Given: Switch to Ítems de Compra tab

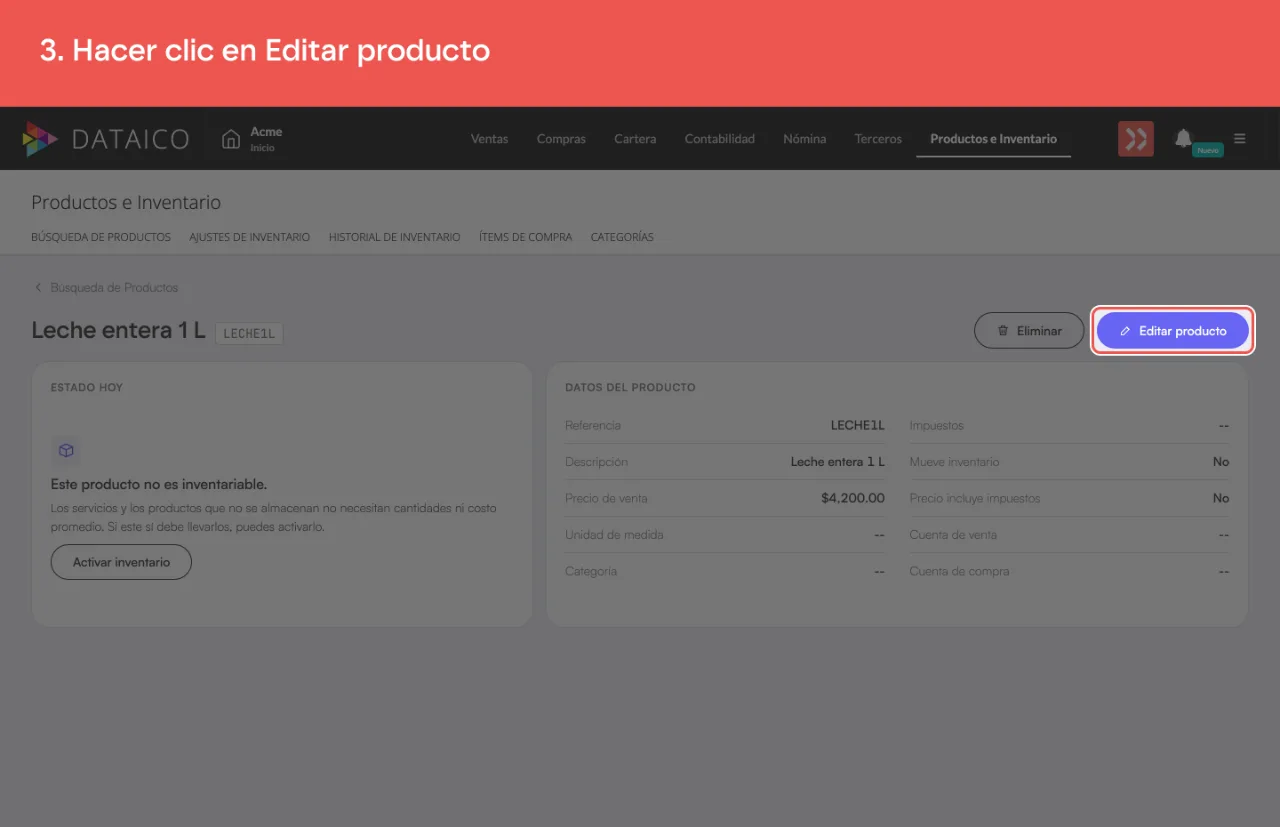Looking at the screenshot, I should tap(525, 238).
